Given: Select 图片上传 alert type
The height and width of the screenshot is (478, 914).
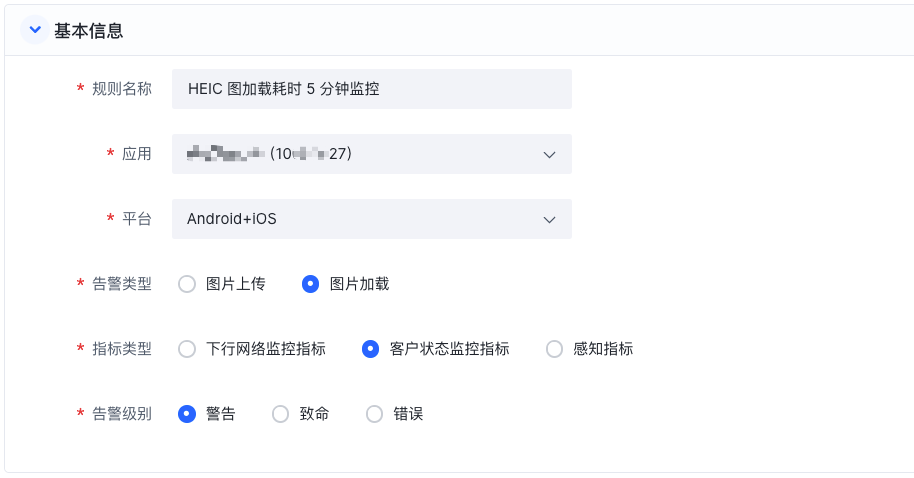Looking at the screenshot, I should point(187,284).
